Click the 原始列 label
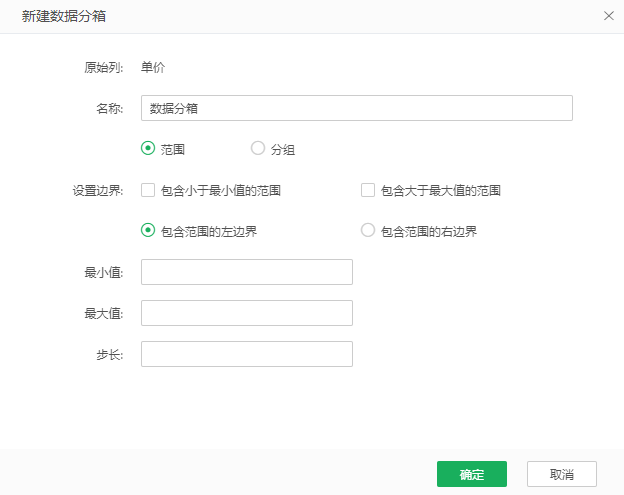Image resolution: width=624 pixels, height=495 pixels. pyautogui.click(x=103, y=68)
